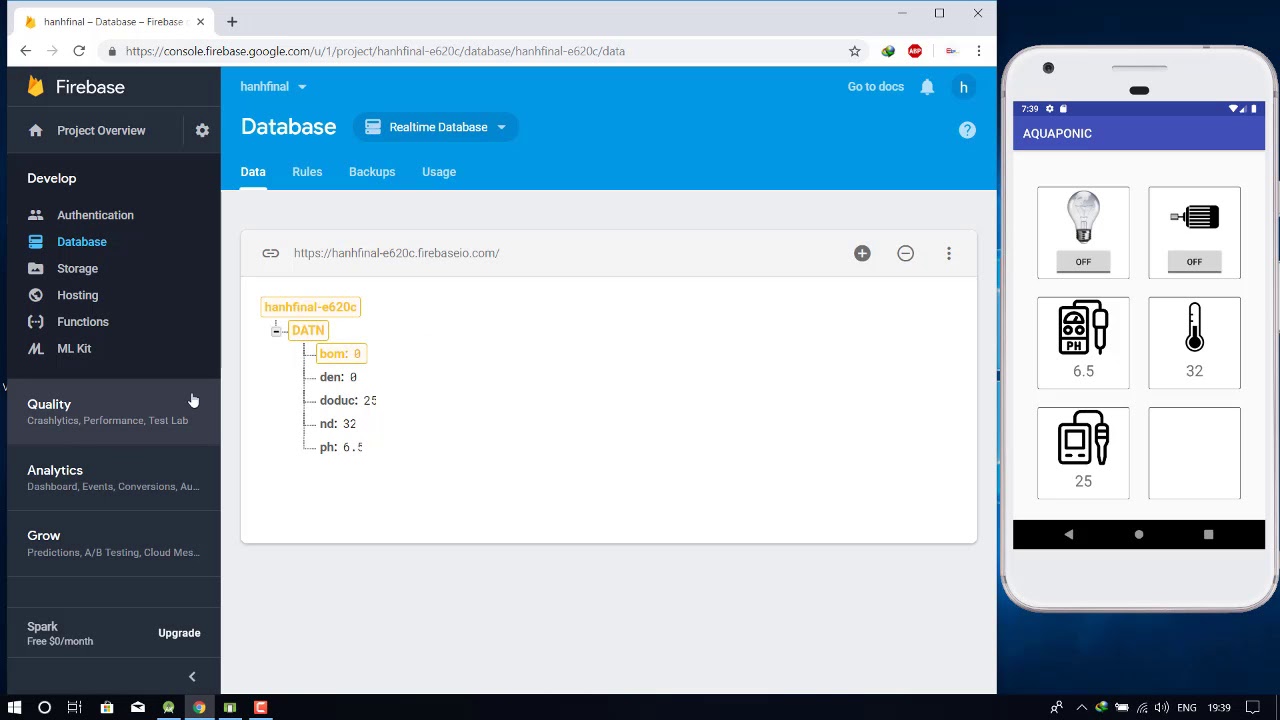1280x720 pixels.
Task: Expand hanhfinal project dropdown
Action: click(273, 87)
